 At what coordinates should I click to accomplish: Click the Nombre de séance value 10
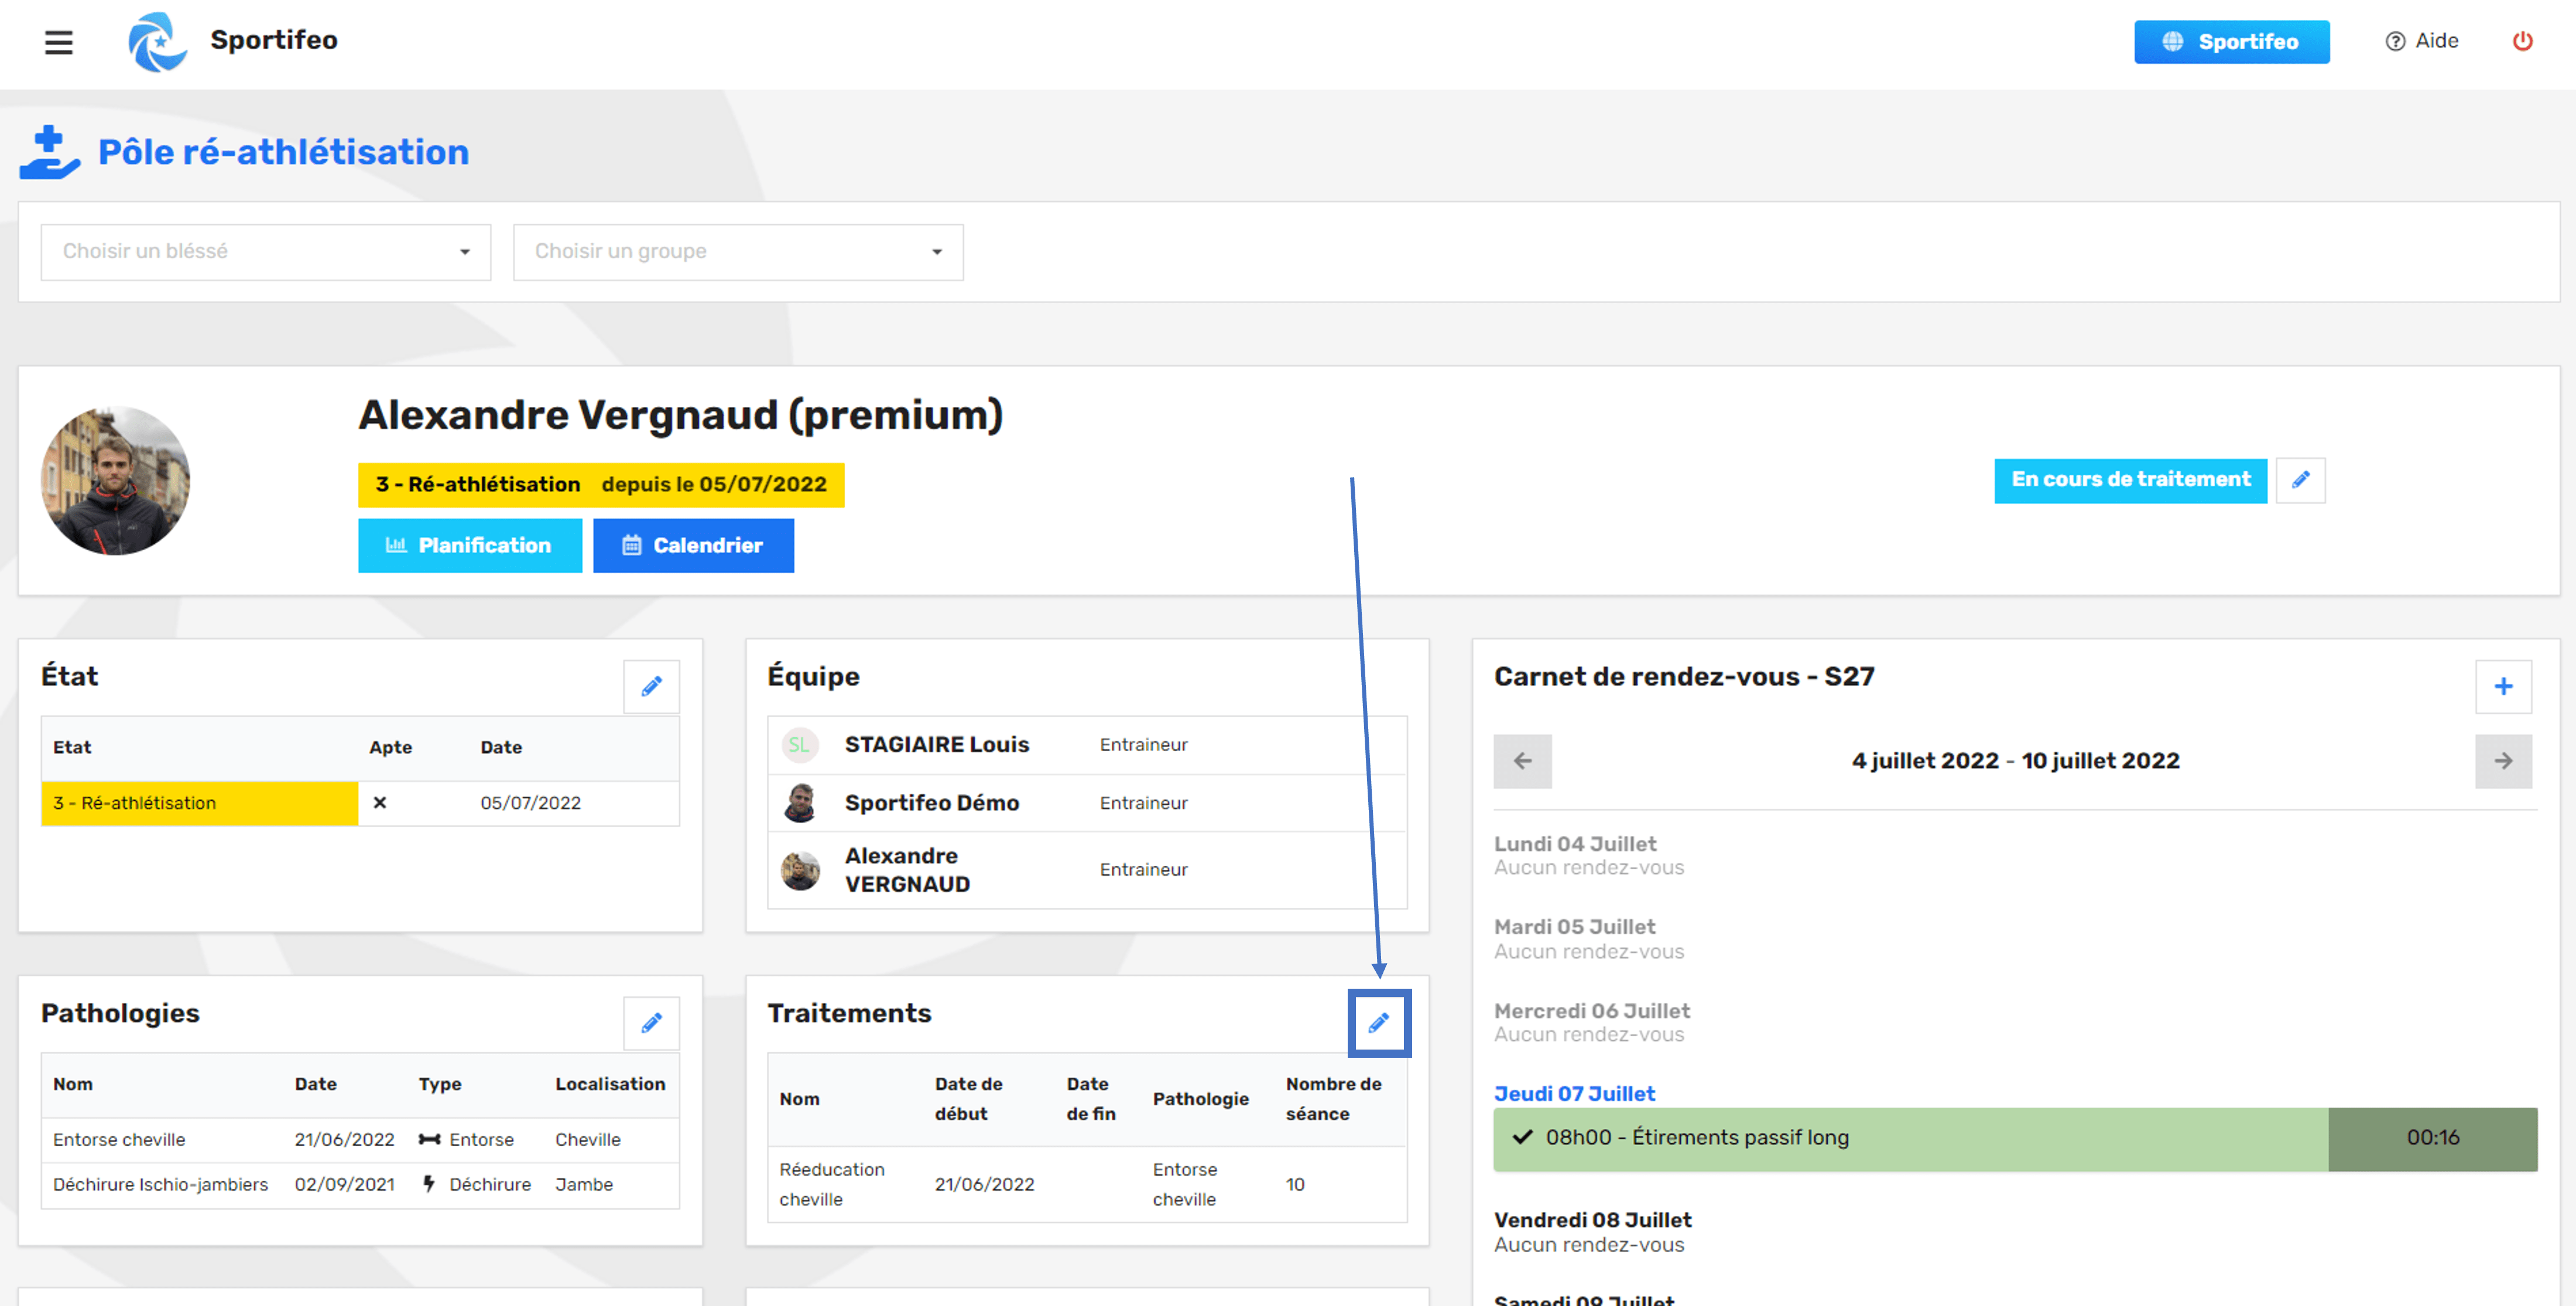[1295, 1184]
